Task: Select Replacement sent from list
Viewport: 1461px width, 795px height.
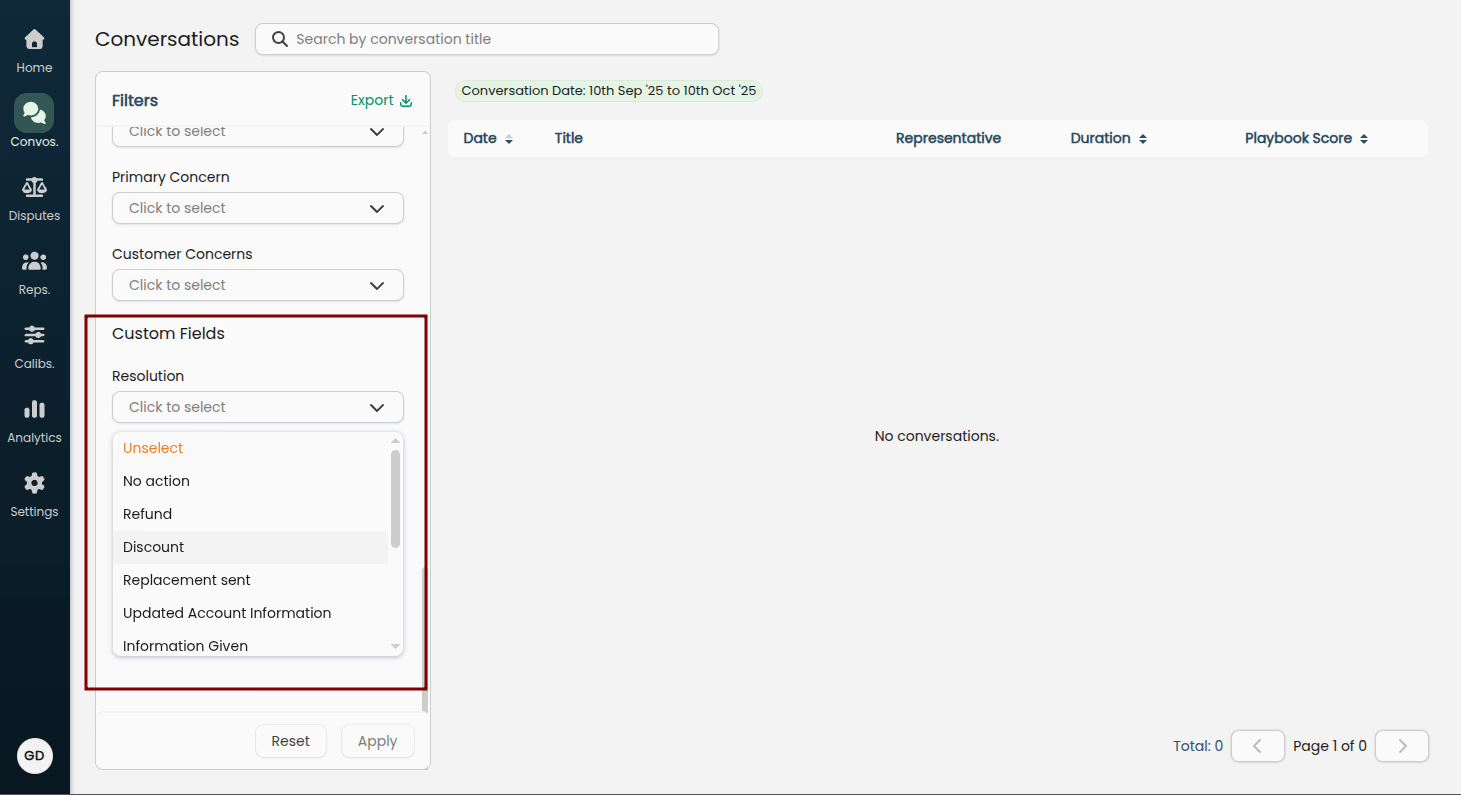Action: [x=187, y=580]
